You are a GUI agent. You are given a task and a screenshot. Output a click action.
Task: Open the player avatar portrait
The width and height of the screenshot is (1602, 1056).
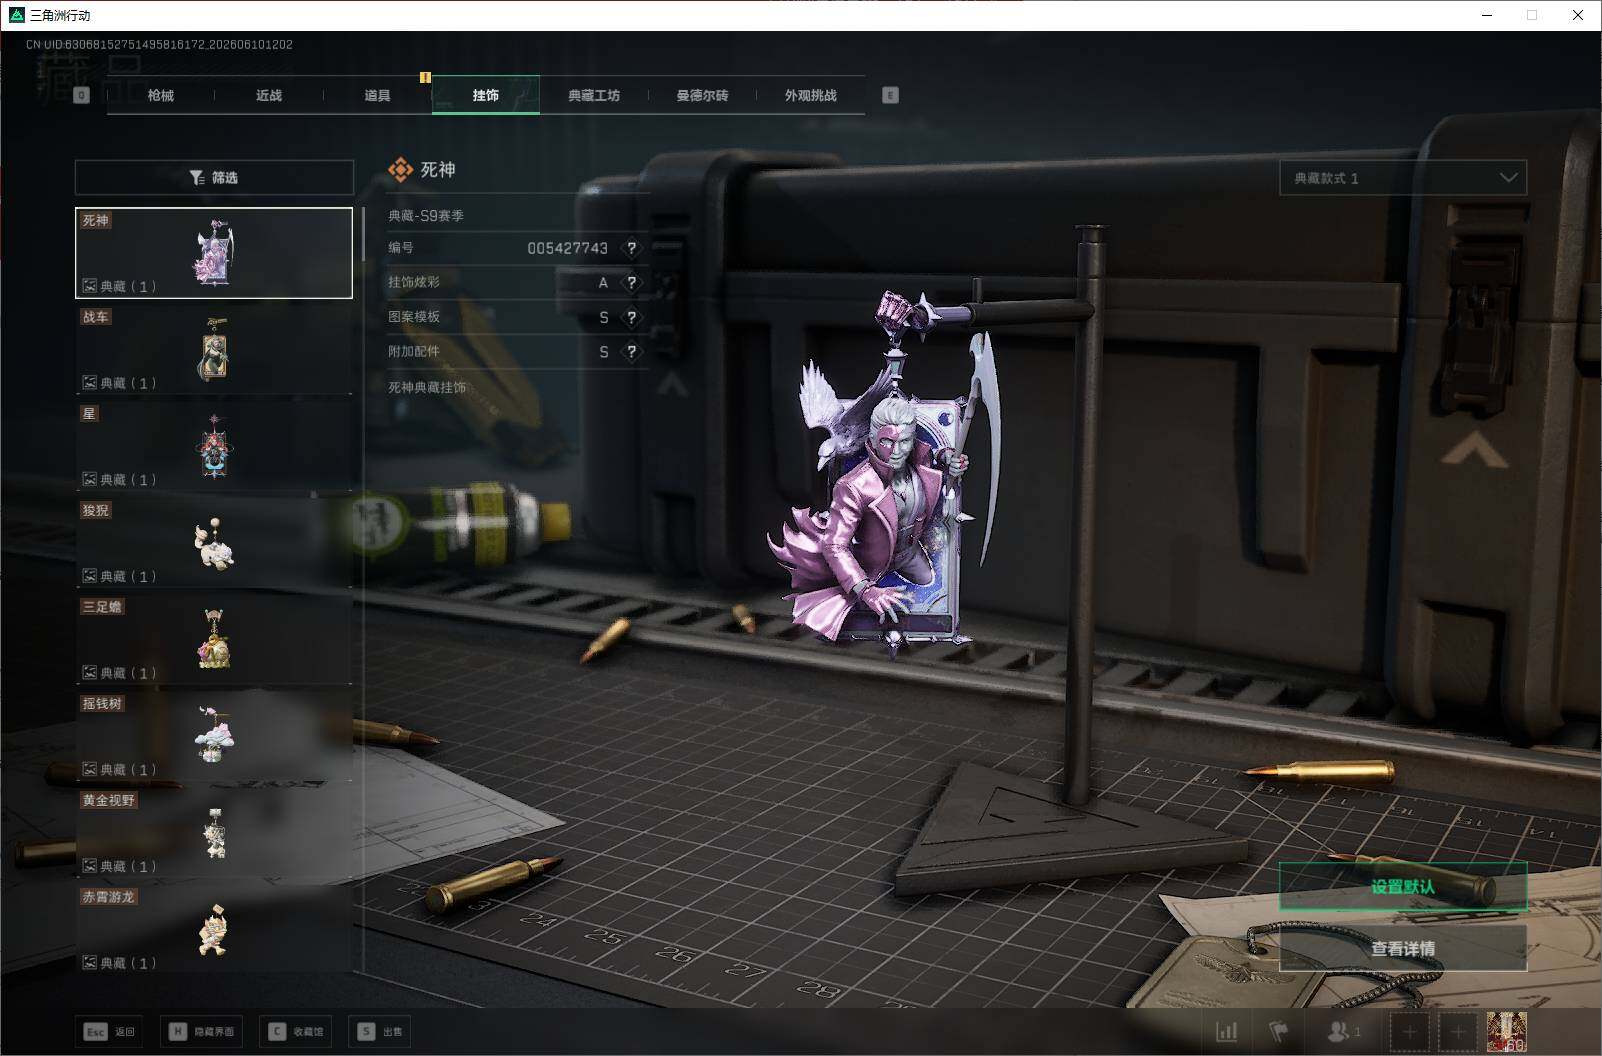click(1506, 1031)
